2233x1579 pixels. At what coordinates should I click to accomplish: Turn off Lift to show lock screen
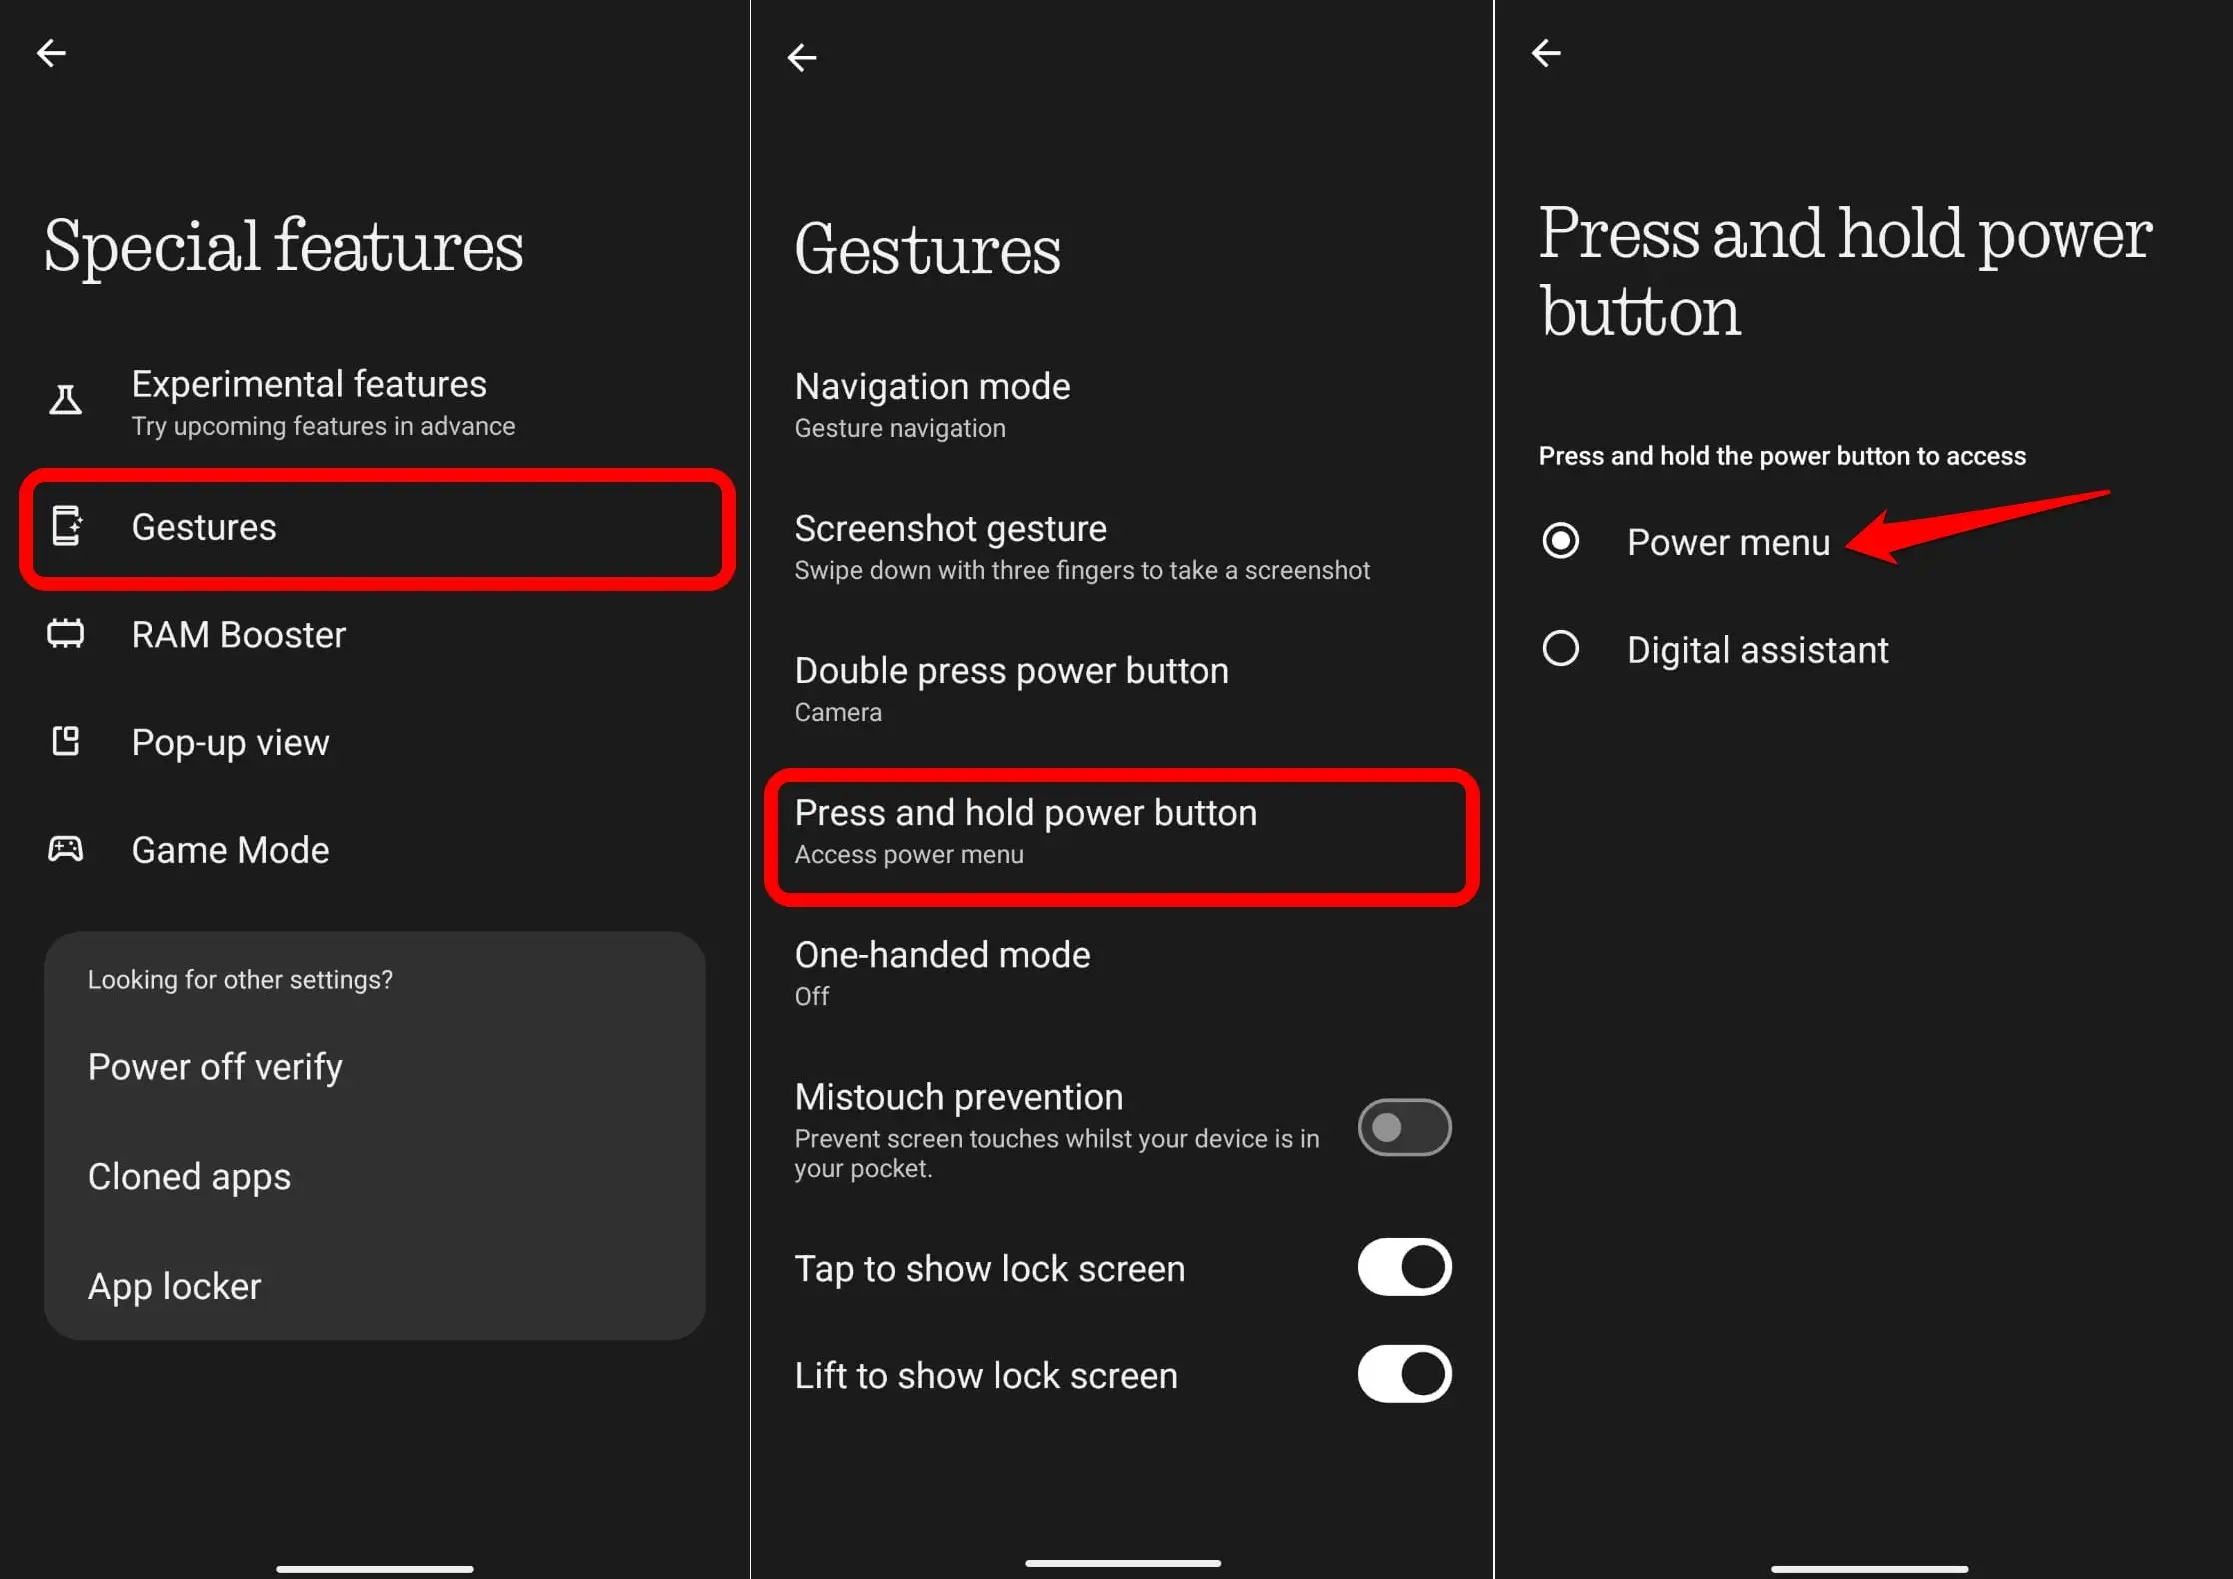pyautogui.click(x=1403, y=1374)
